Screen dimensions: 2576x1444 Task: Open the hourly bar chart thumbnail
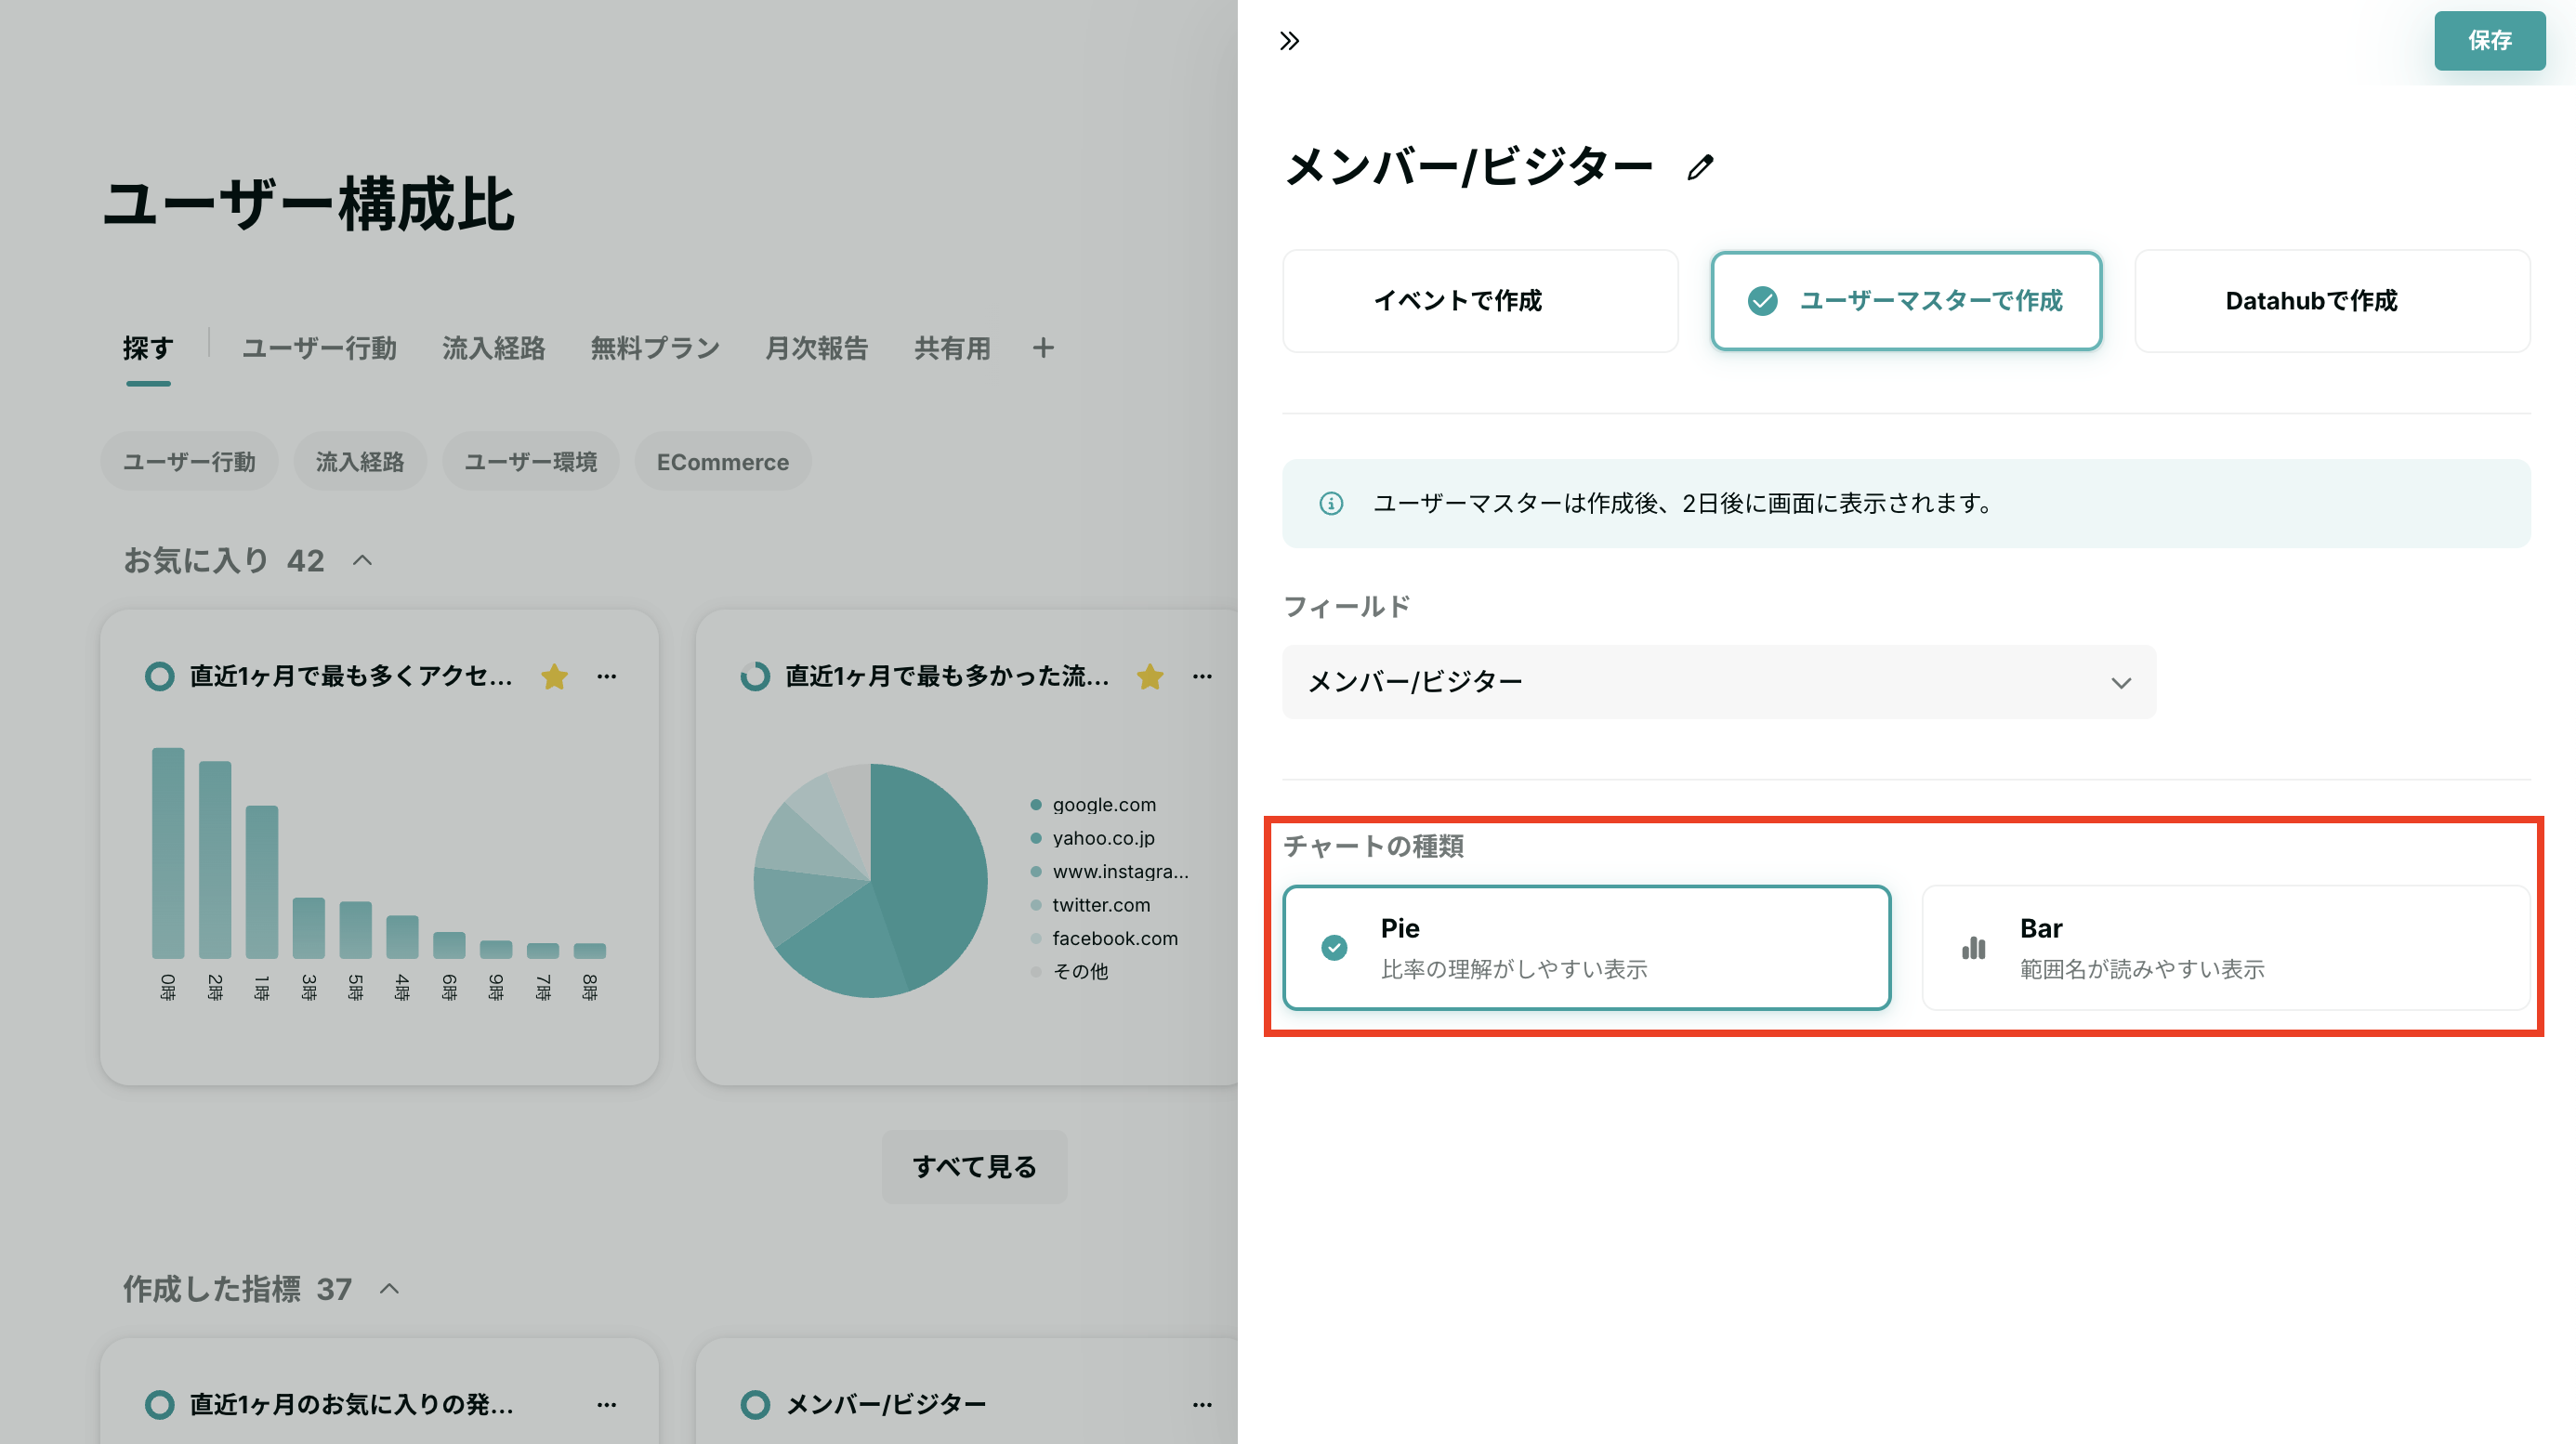point(379,873)
